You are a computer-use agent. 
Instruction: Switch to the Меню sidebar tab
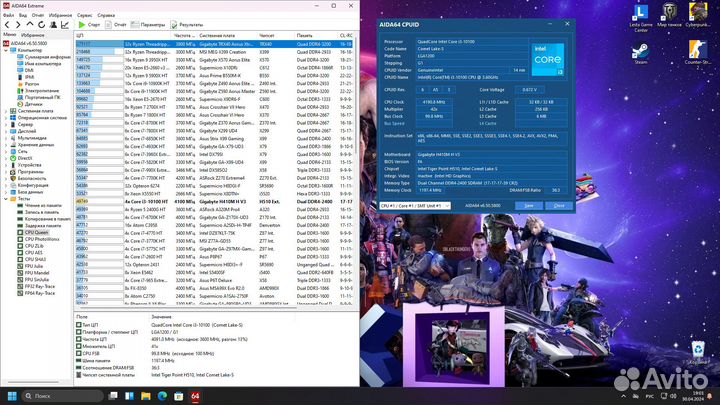coord(10,34)
